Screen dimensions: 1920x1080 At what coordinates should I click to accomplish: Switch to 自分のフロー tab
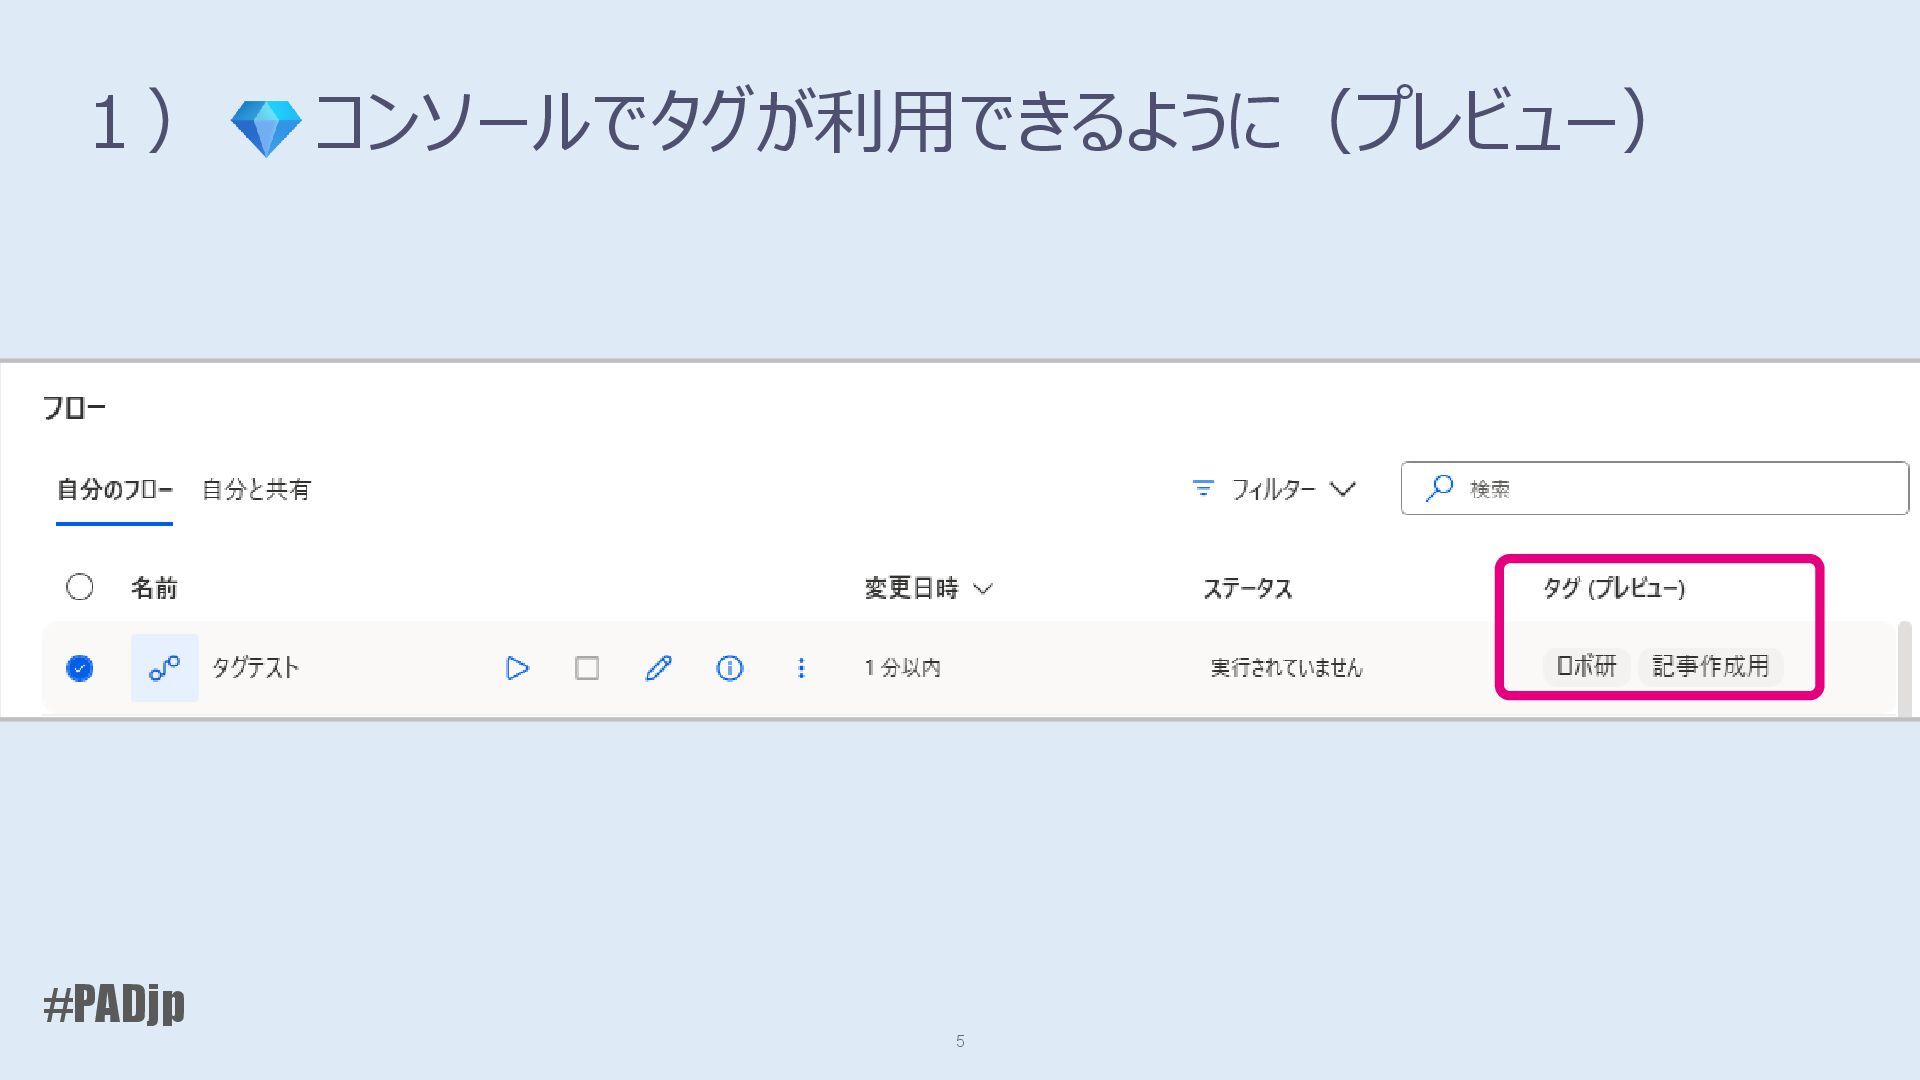click(114, 490)
